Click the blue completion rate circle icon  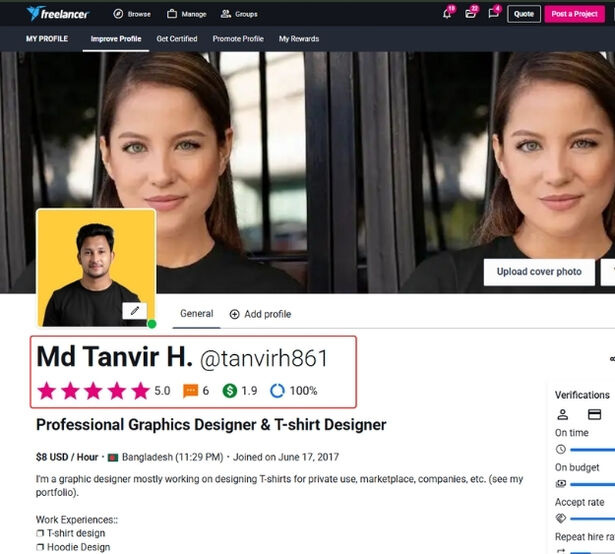point(277,391)
